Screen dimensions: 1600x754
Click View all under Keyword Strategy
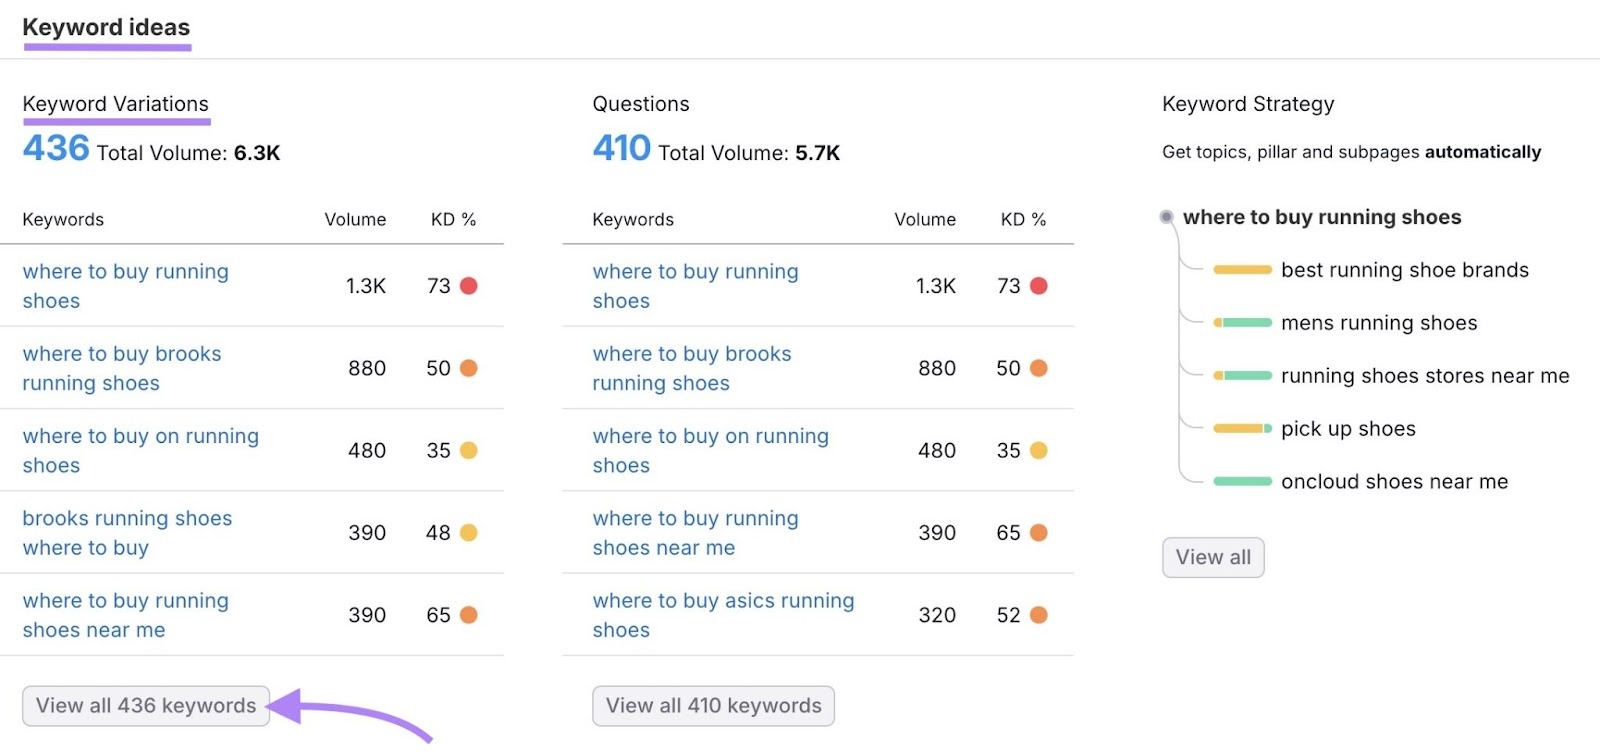pos(1213,558)
